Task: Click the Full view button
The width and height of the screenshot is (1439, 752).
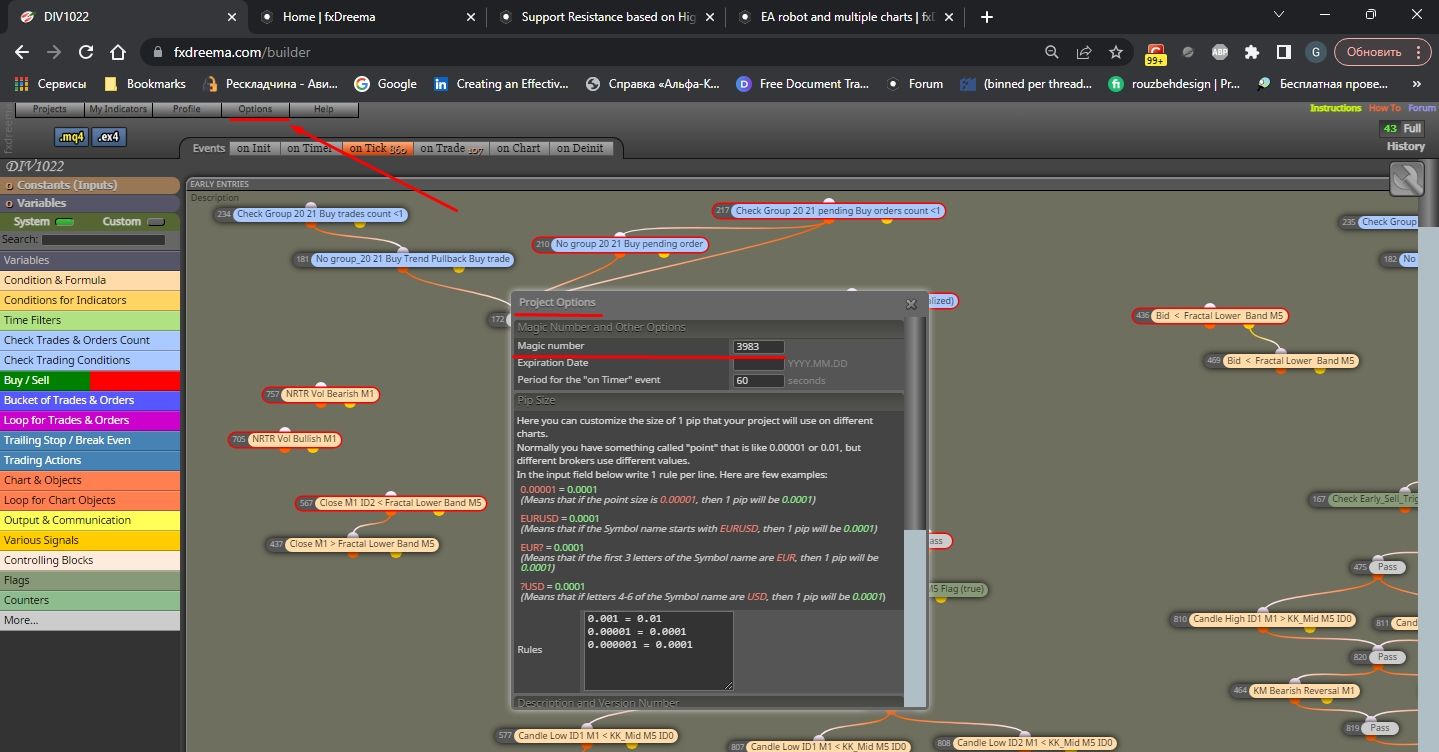Action: (1412, 128)
